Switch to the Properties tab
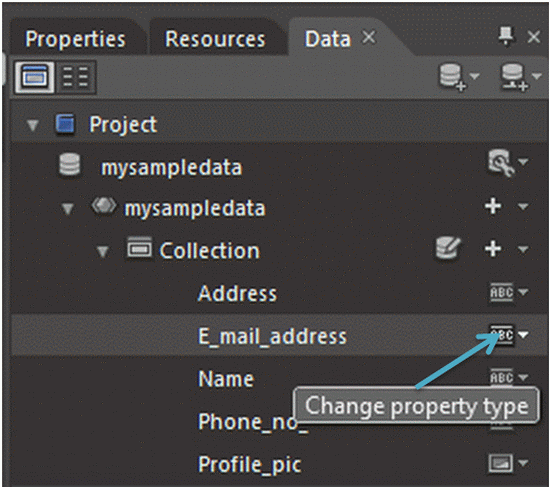 75,39
